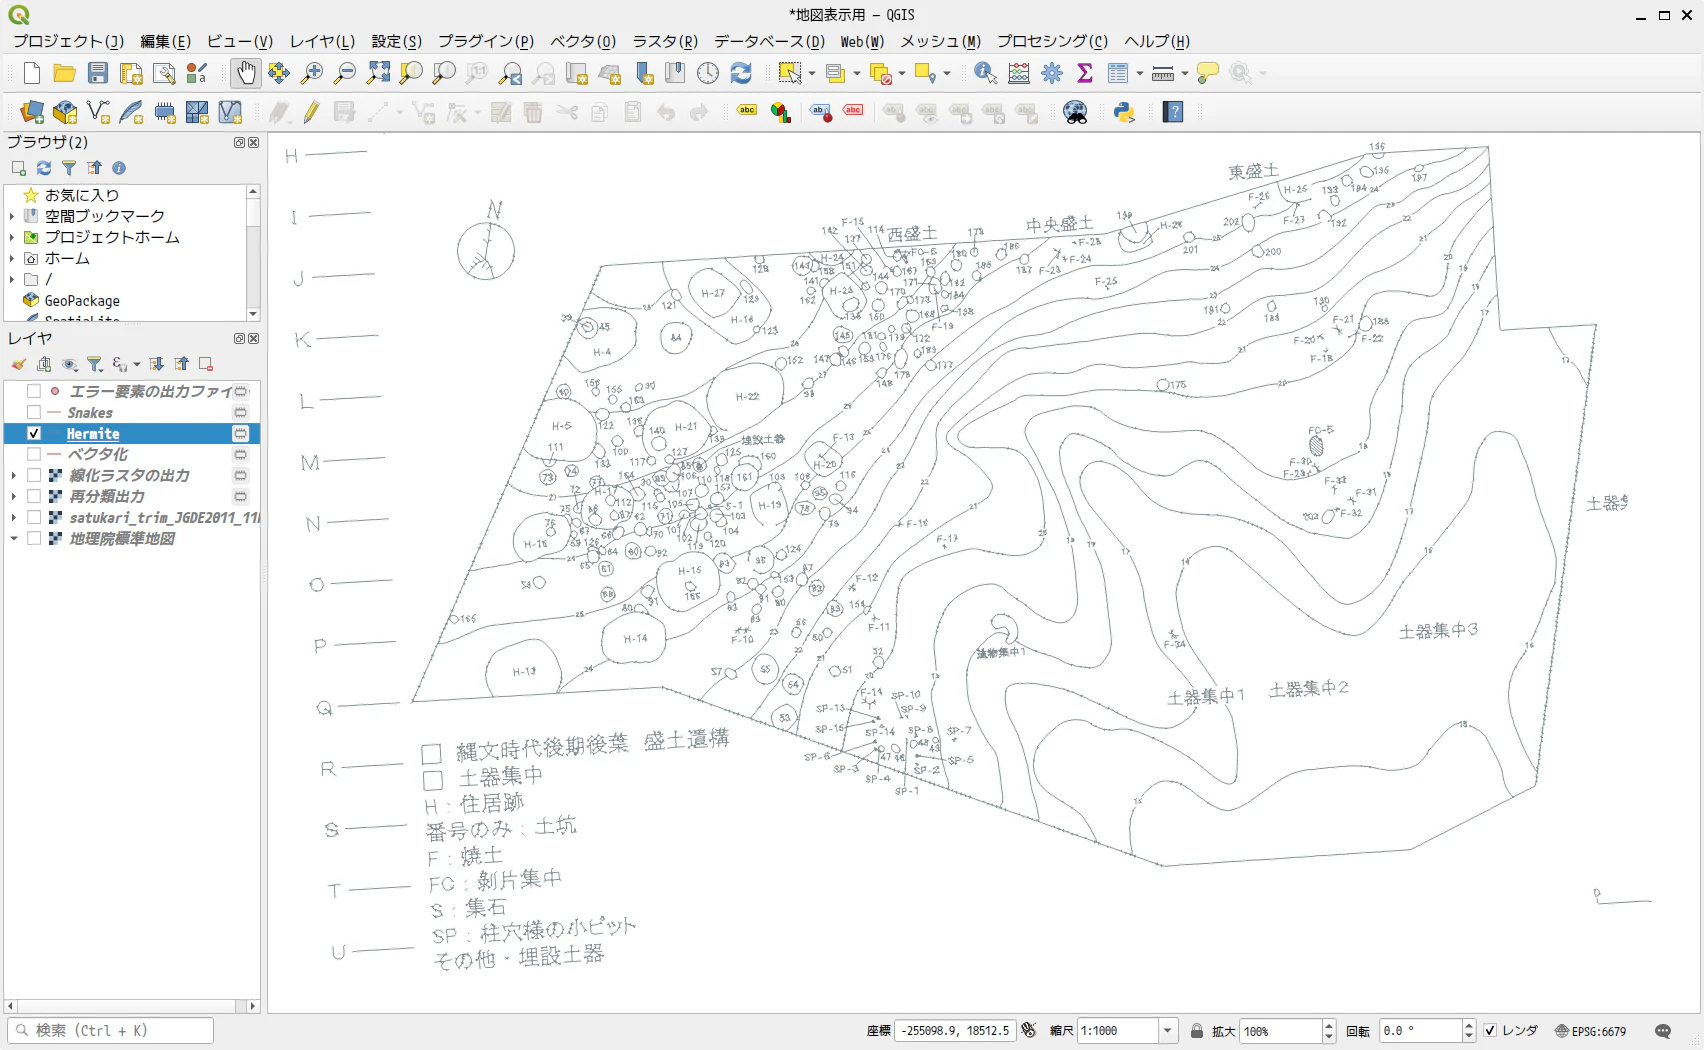
Task: Open the log messages speech bubble button
Action: coord(1663,1031)
